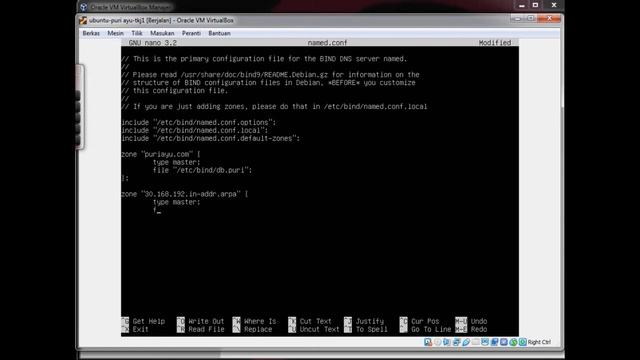
Task: Click the 'type master;' line under puriayu.com
Action: point(176,162)
